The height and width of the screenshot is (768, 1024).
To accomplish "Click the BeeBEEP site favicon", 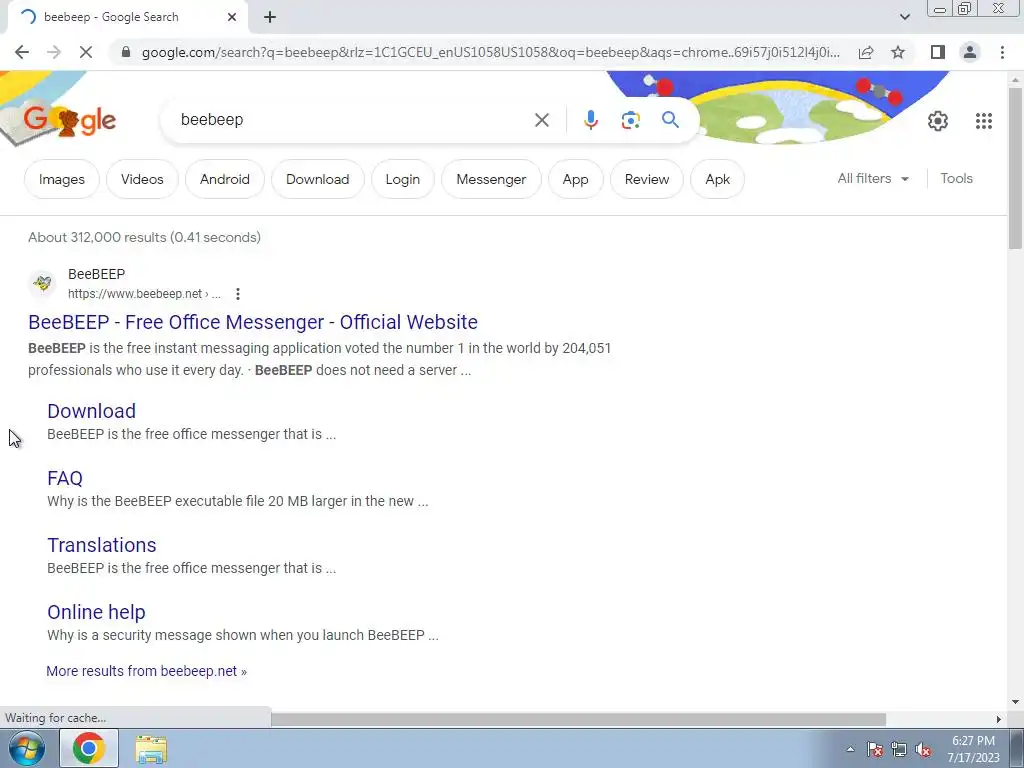I will pyautogui.click(x=42, y=283).
